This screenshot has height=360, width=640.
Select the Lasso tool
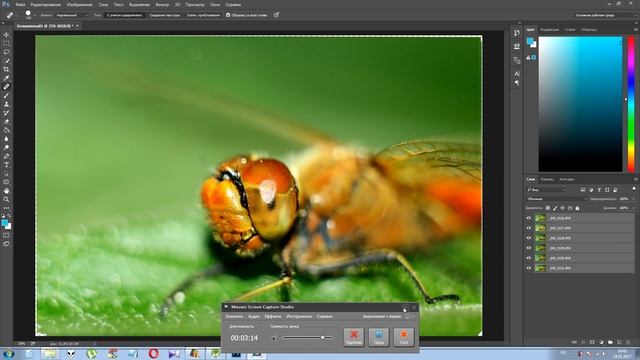tap(6, 52)
